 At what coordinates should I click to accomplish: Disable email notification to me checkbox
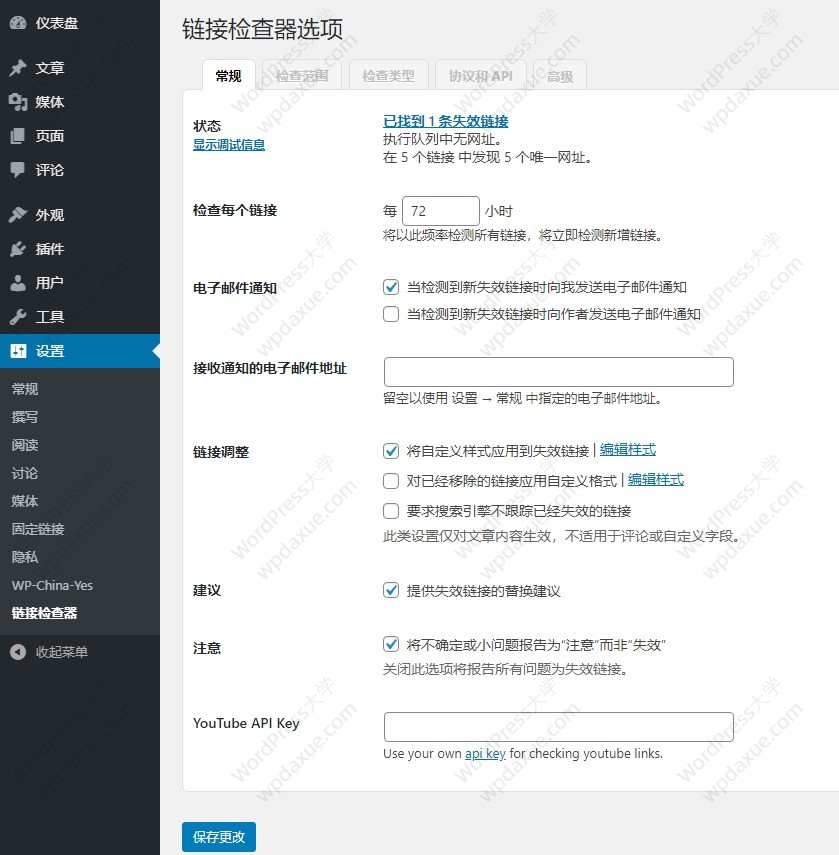click(x=391, y=287)
